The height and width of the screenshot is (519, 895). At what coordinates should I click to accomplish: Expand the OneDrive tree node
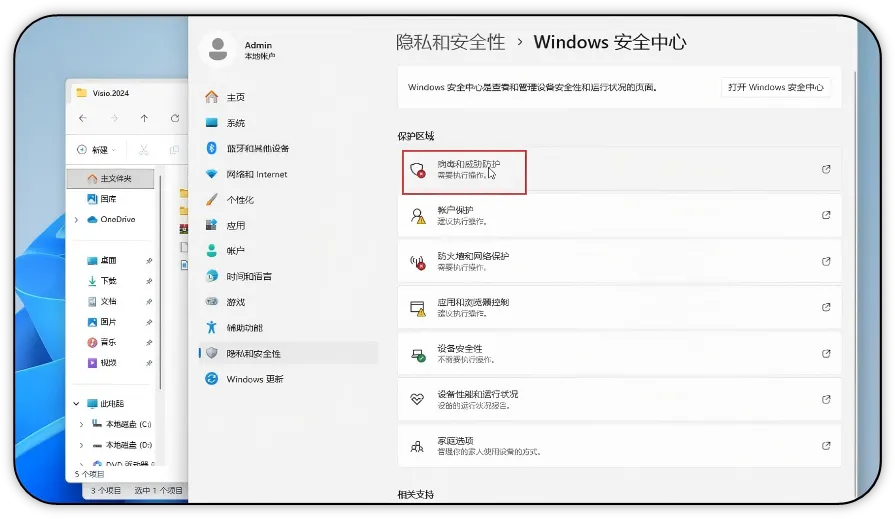76,219
